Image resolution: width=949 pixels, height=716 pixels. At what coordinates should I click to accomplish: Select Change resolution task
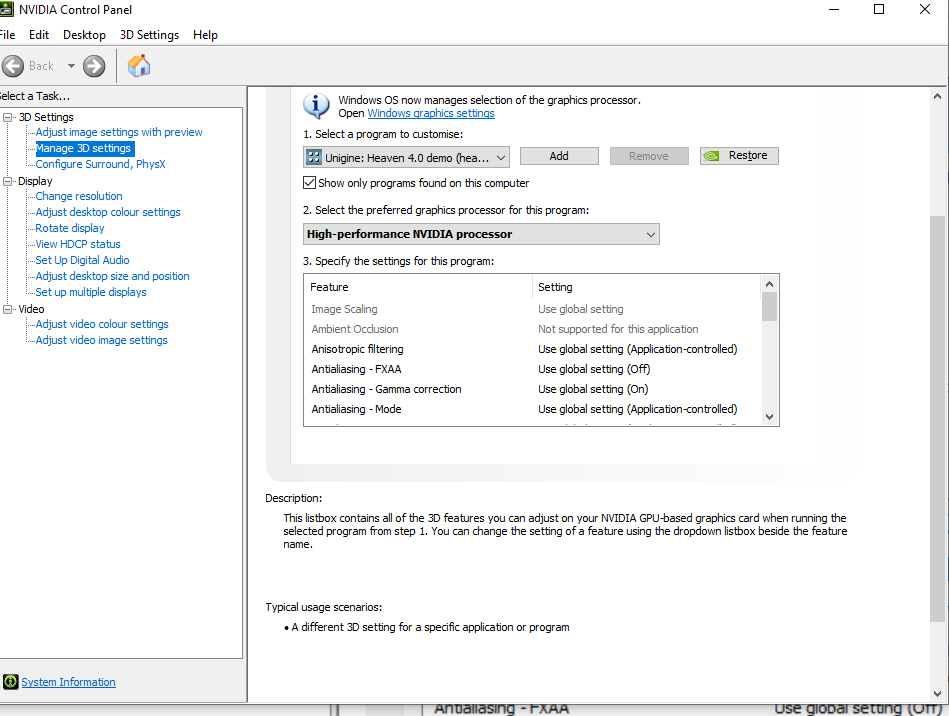pyautogui.click(x=79, y=196)
